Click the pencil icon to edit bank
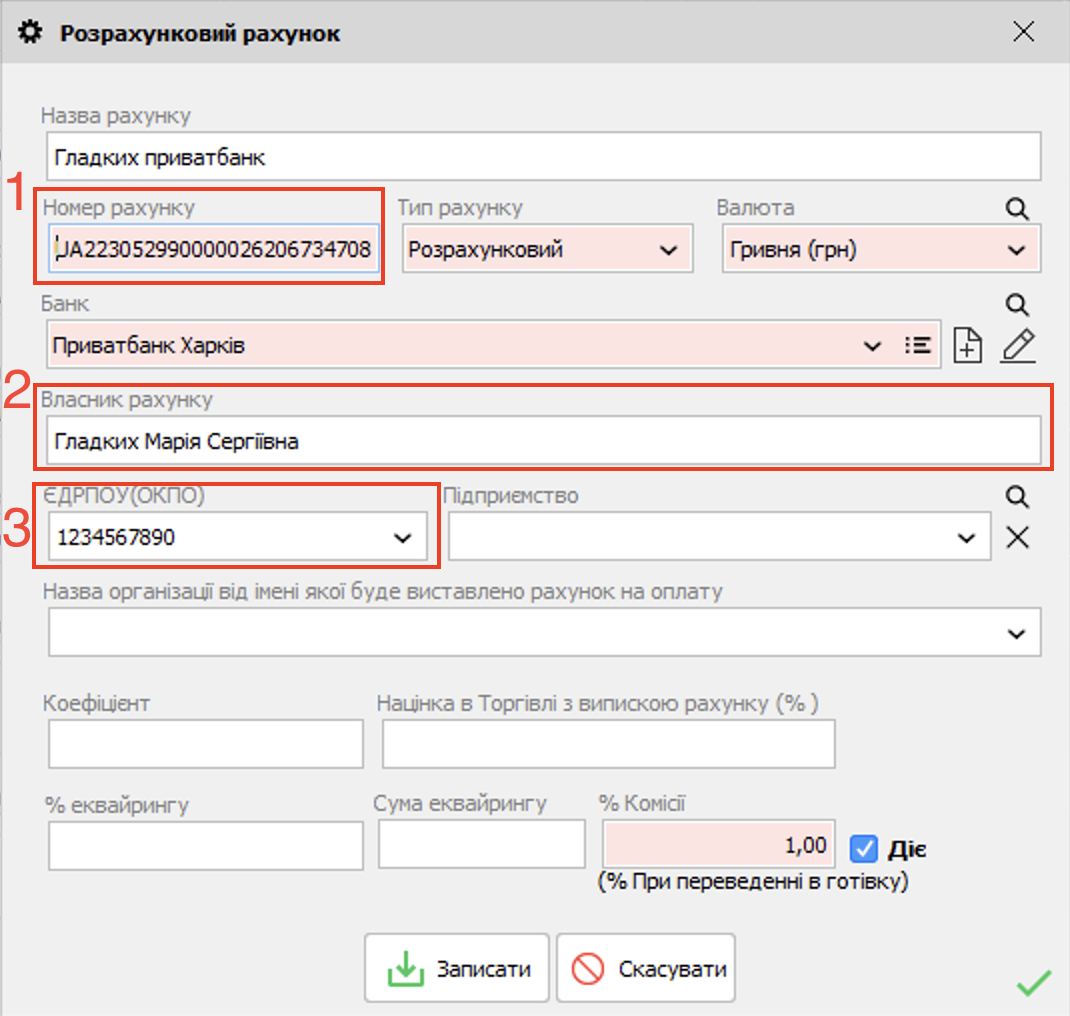Image resolution: width=1070 pixels, height=1016 pixels. (1017, 345)
